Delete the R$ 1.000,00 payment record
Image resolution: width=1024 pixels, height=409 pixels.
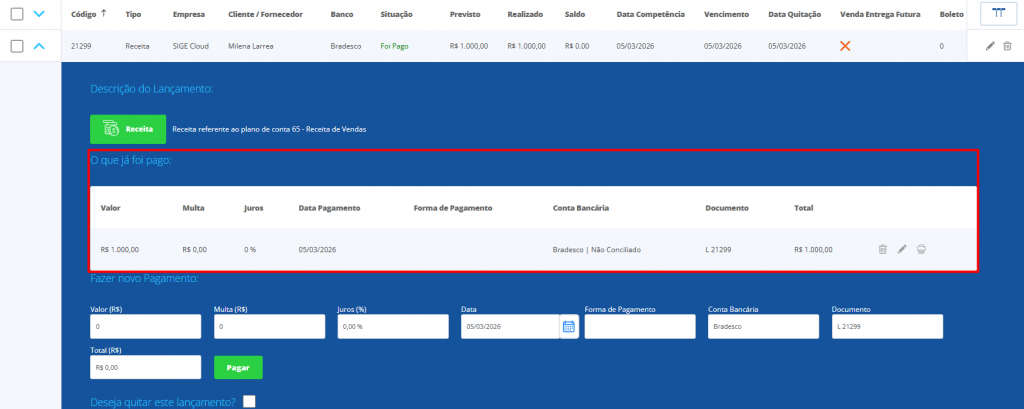882,249
